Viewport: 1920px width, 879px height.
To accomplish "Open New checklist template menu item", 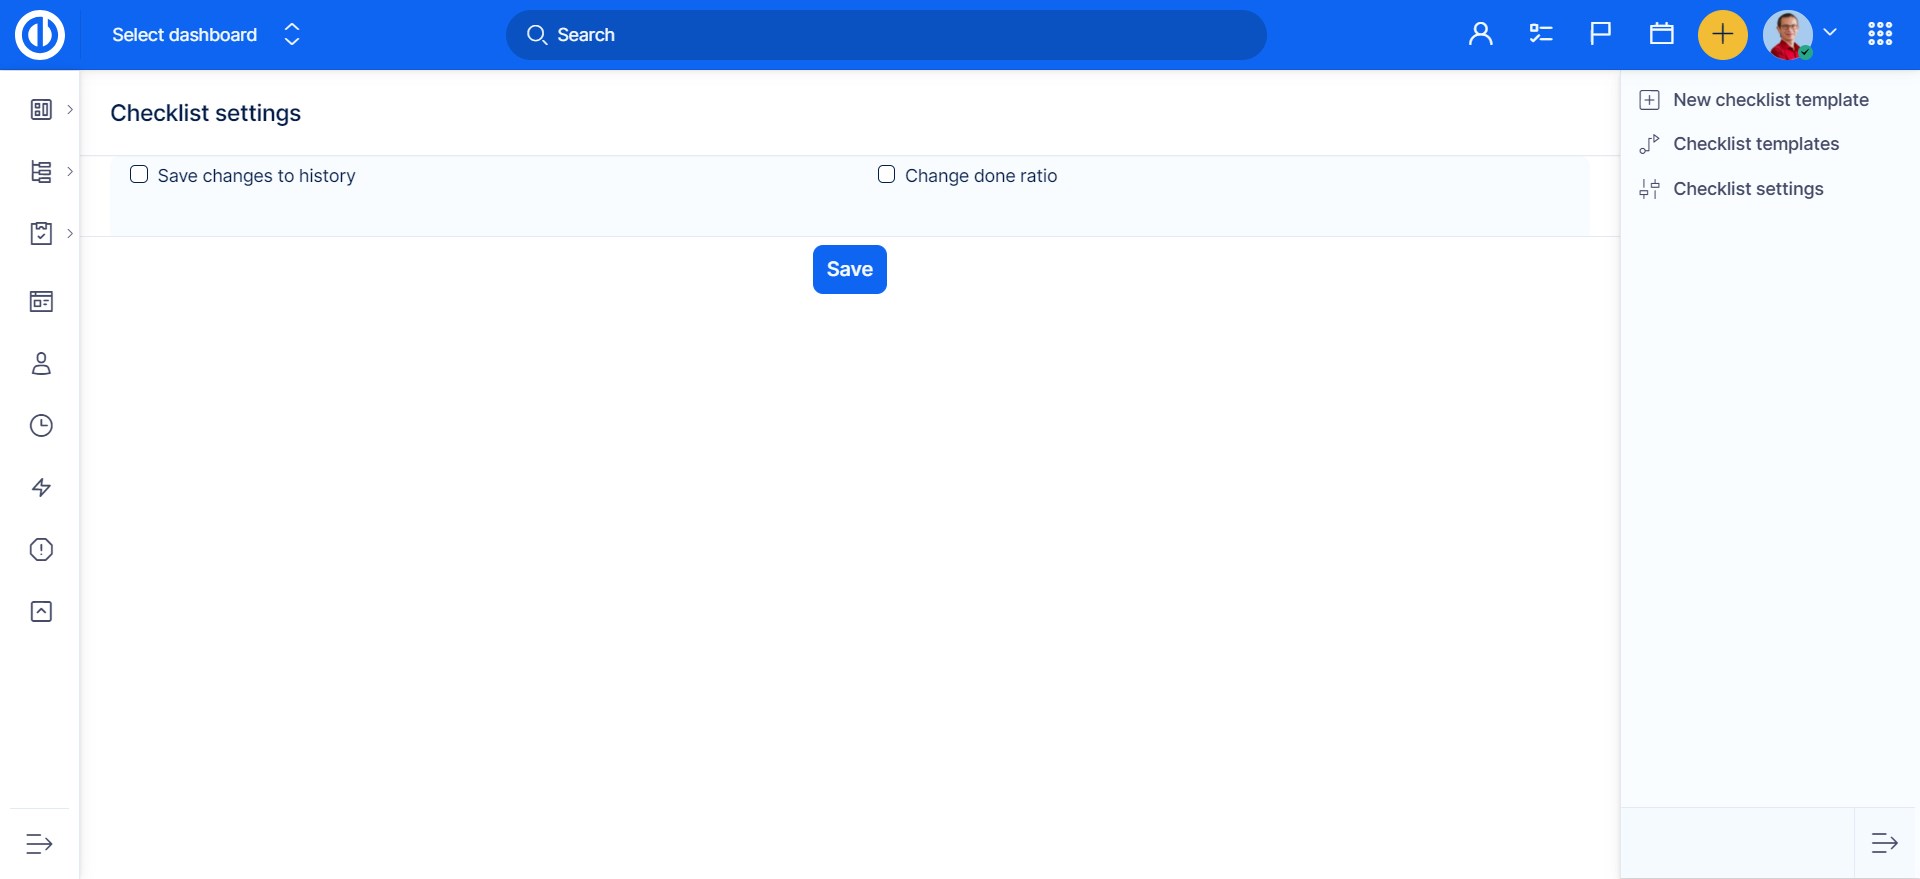I will (x=1770, y=100).
